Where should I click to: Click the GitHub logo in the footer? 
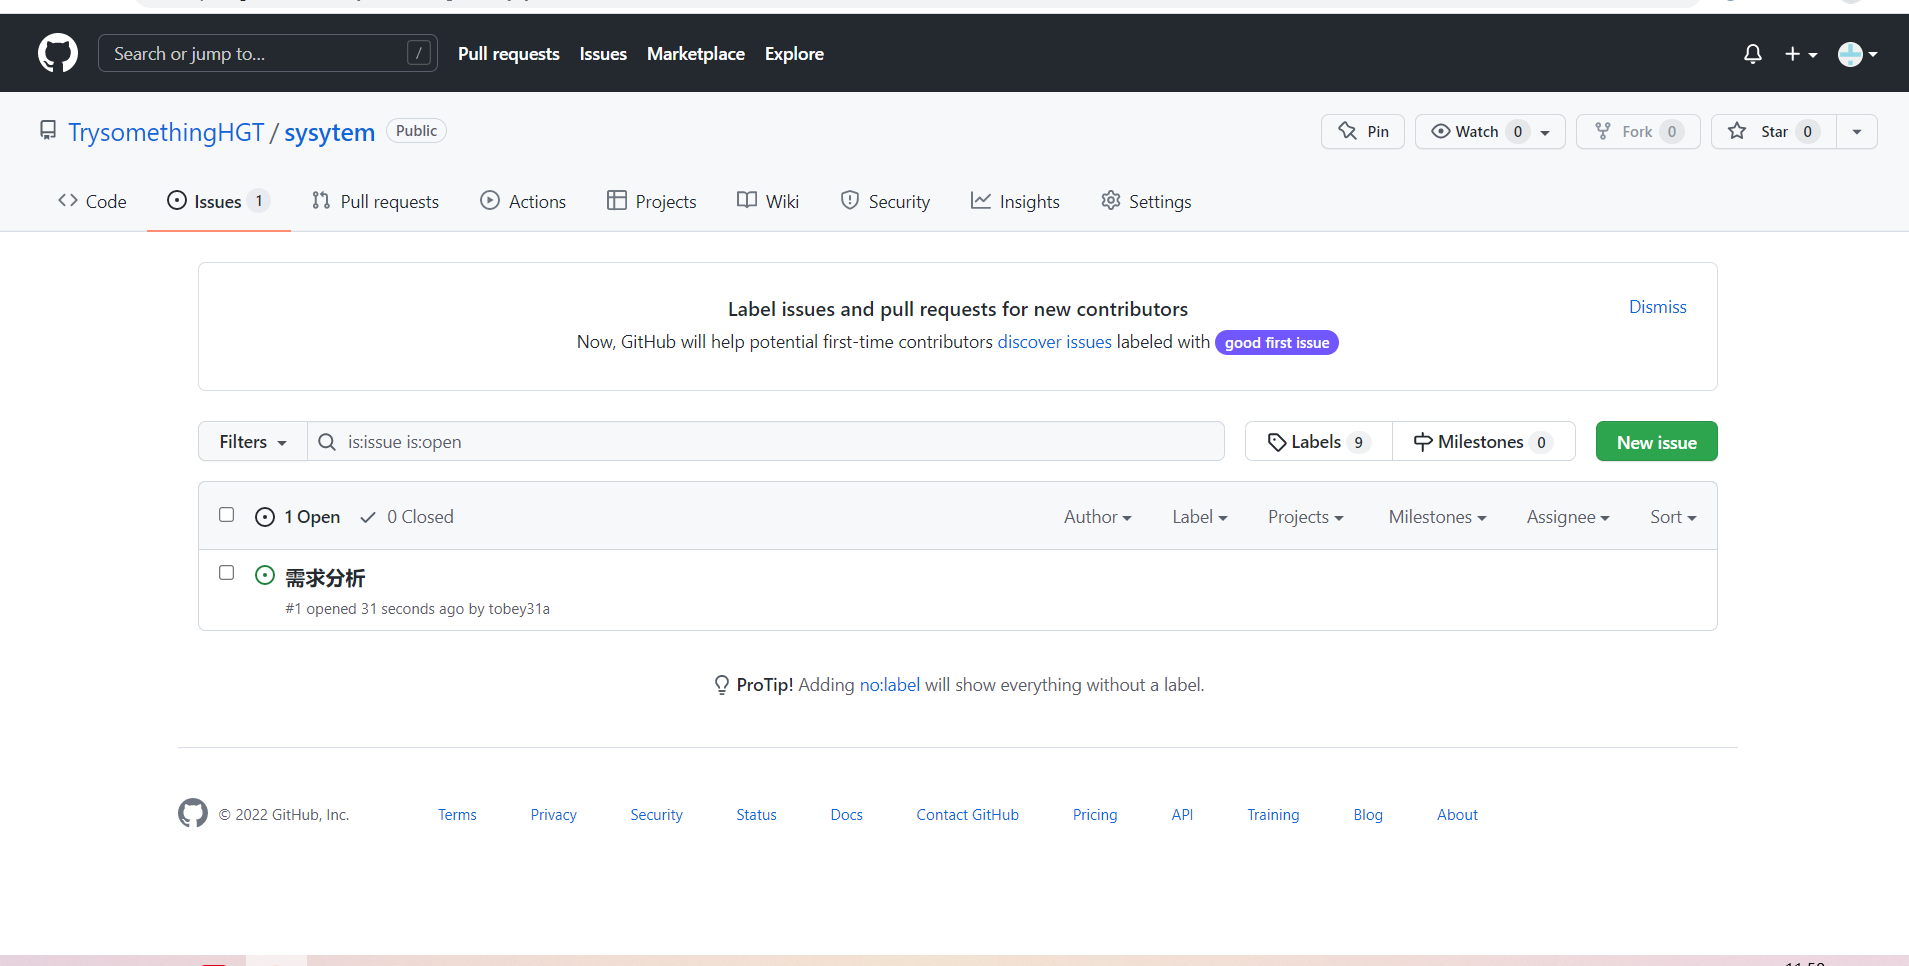[193, 814]
